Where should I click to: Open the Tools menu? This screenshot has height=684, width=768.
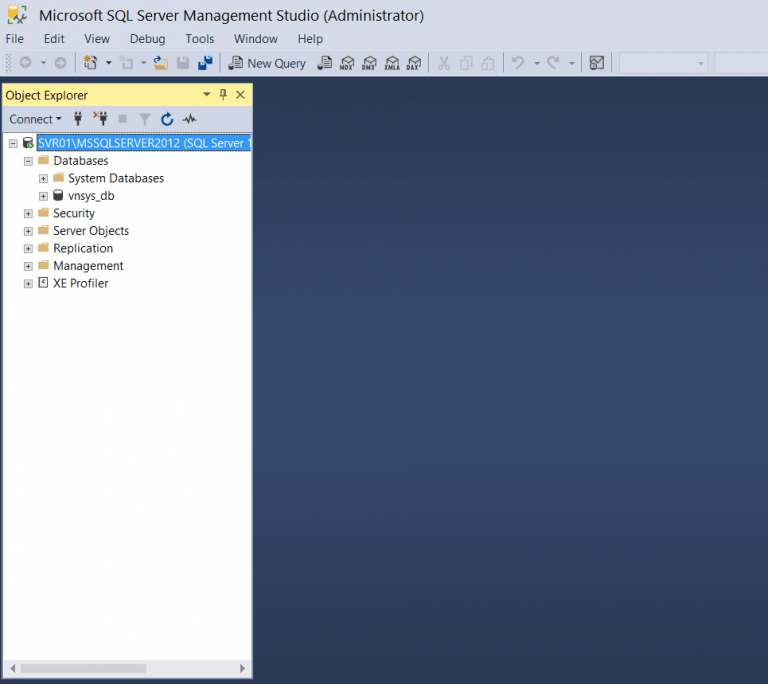click(200, 39)
